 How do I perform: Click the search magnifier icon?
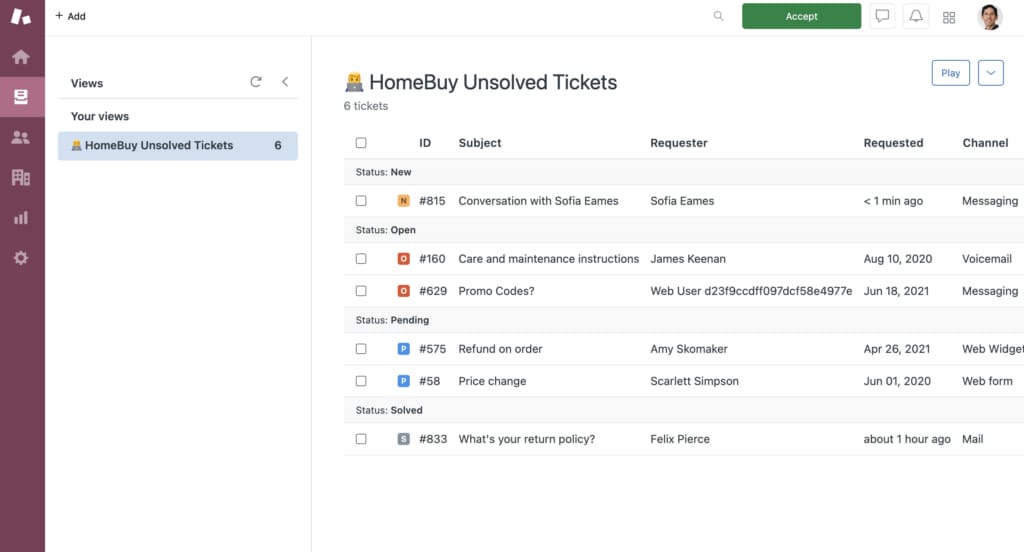718,16
